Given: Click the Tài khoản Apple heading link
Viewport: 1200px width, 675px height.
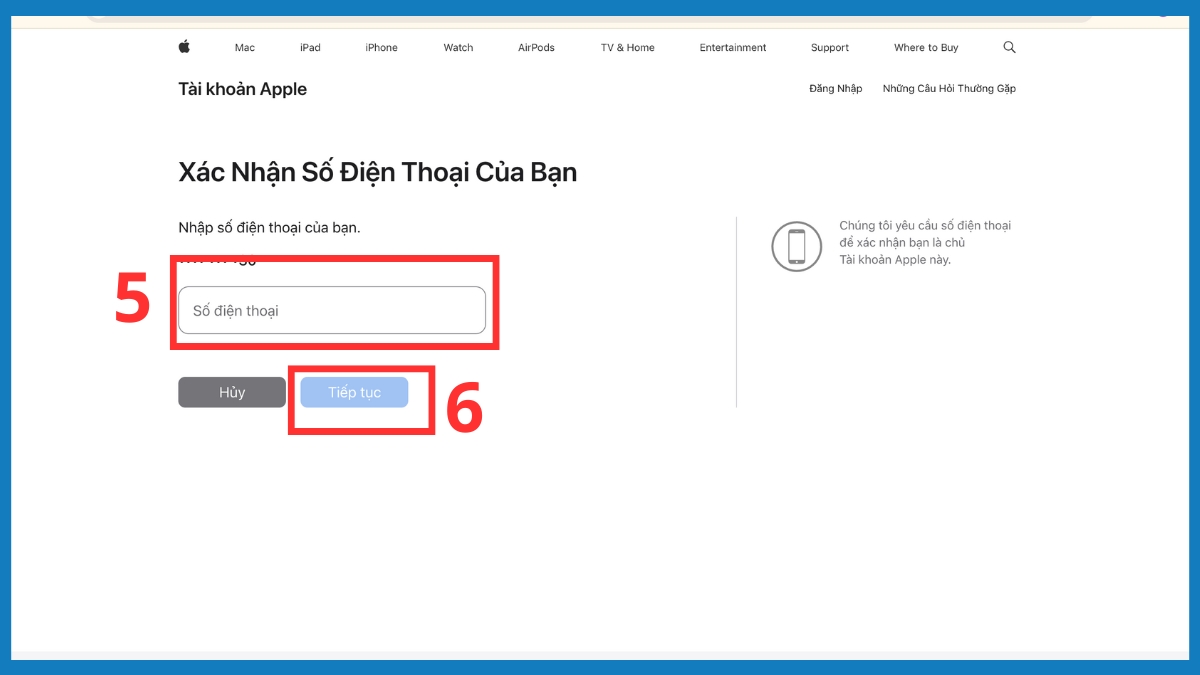Looking at the screenshot, I should pos(242,89).
